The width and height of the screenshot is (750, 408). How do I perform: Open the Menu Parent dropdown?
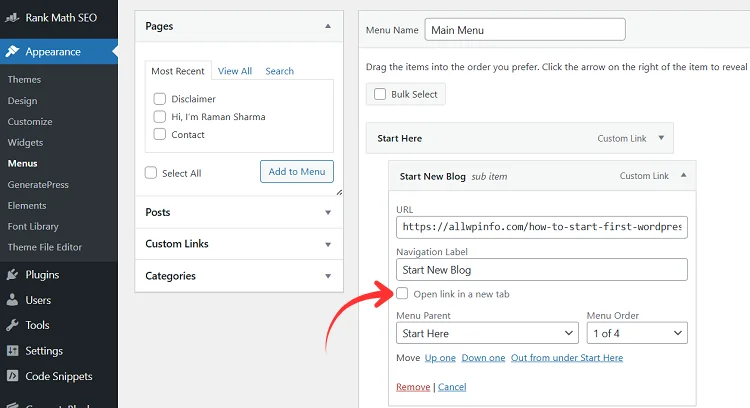[487, 333]
